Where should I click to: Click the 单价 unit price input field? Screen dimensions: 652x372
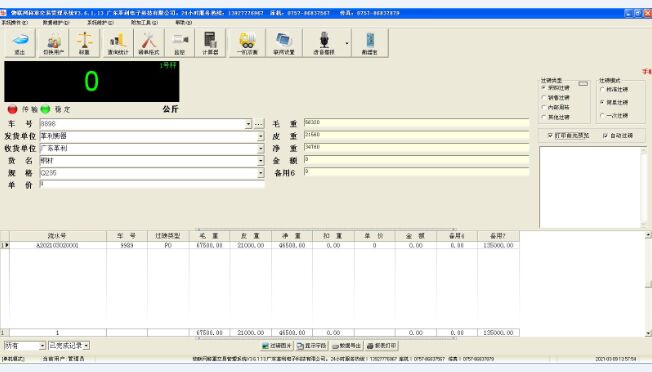click(x=152, y=184)
